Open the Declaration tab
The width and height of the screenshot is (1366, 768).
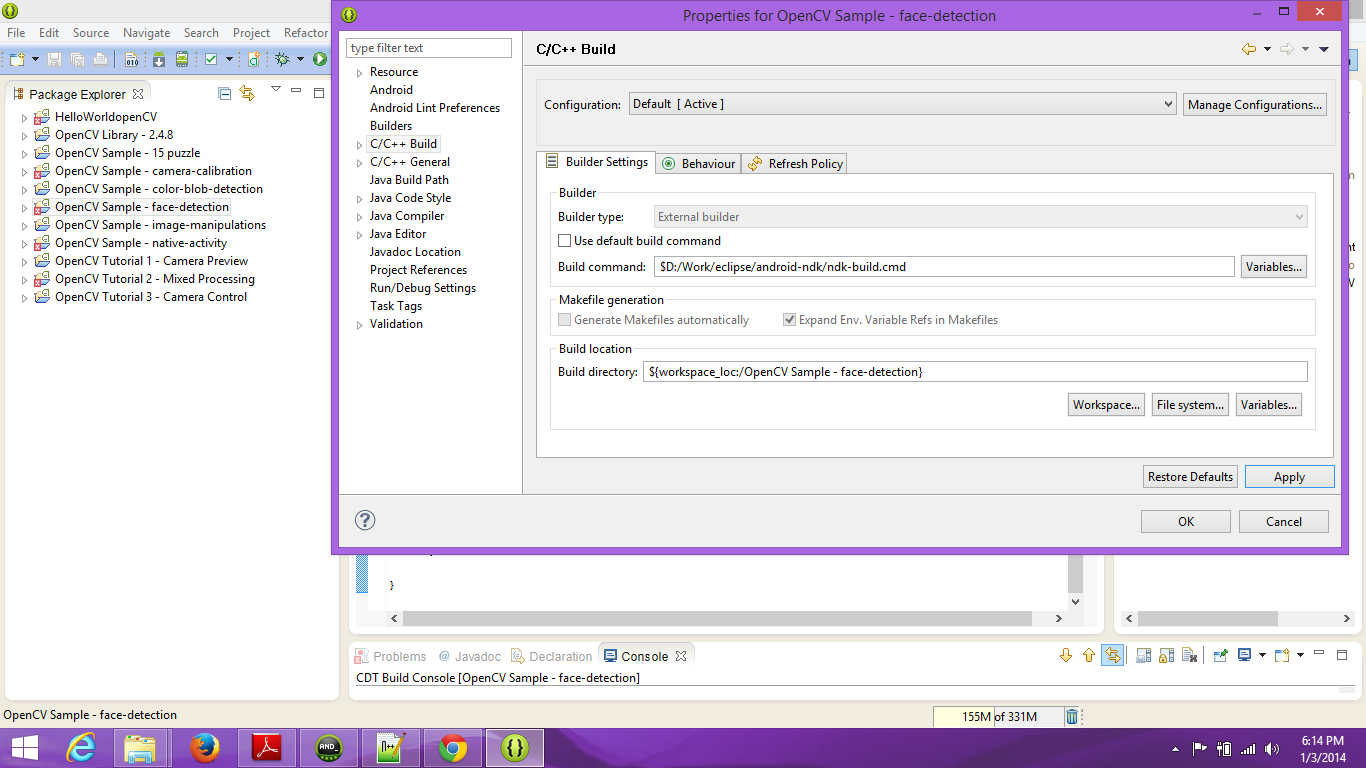[x=551, y=657]
